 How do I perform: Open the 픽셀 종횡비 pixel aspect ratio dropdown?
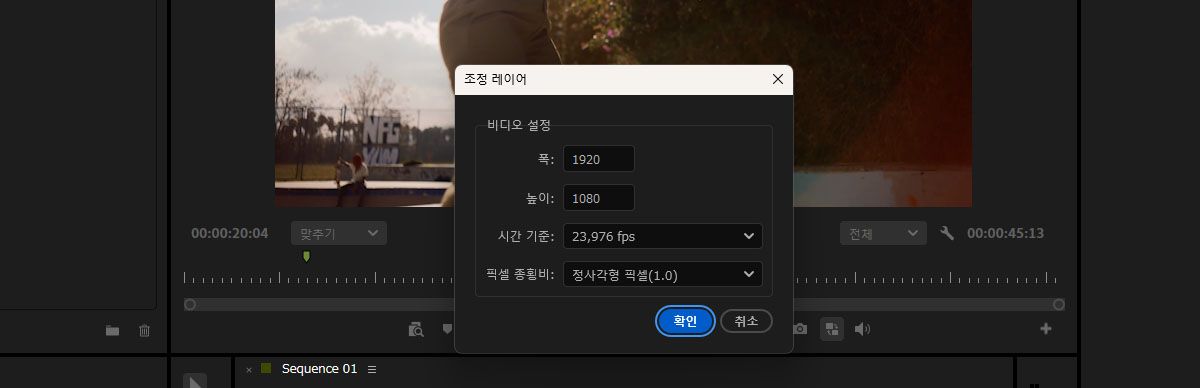[663, 274]
